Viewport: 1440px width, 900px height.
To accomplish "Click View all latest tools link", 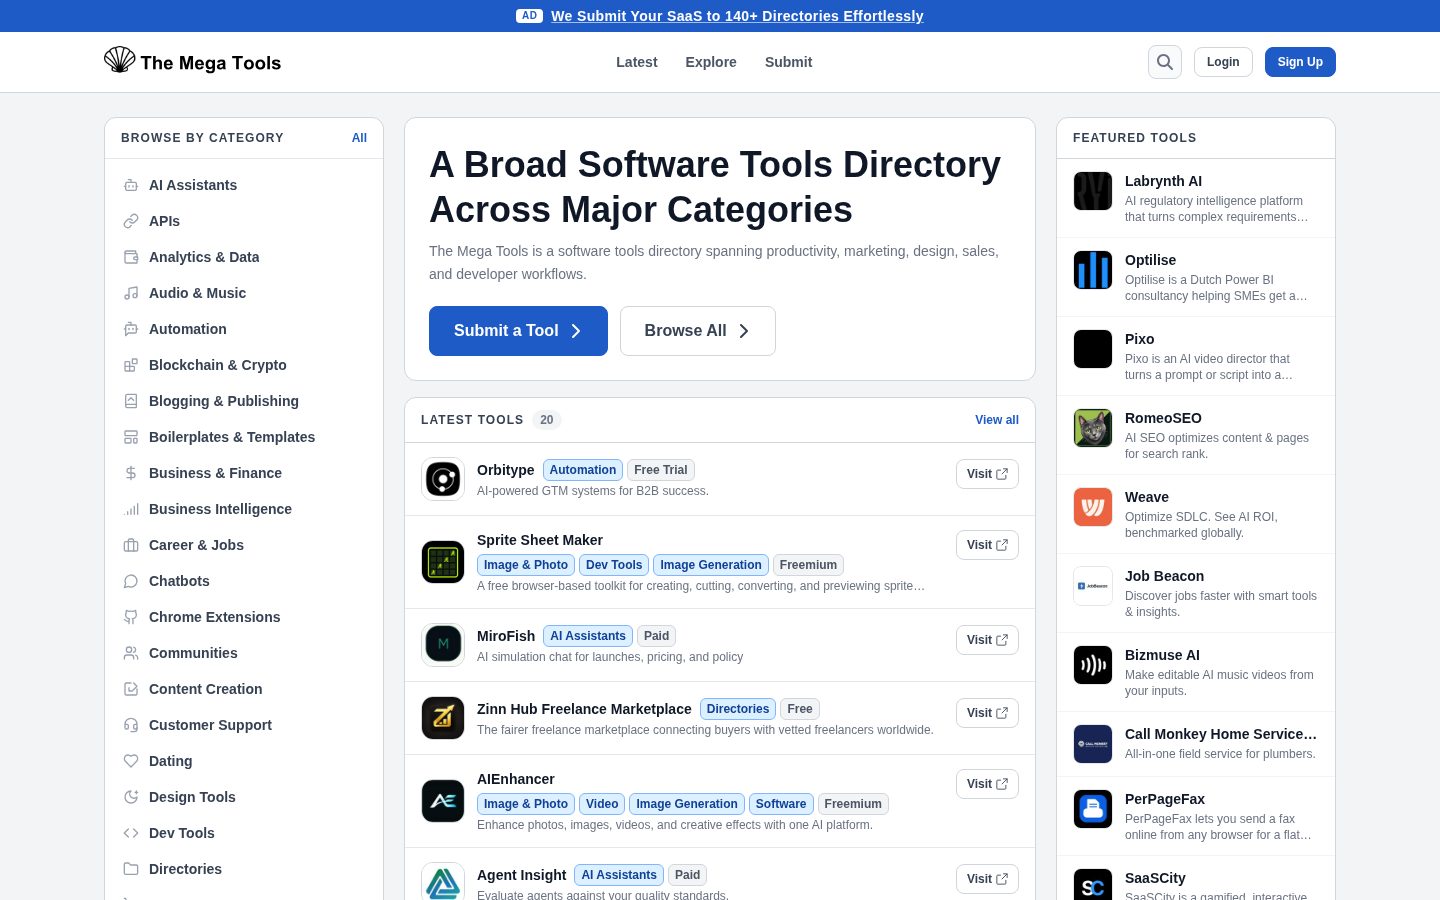I will tap(997, 420).
